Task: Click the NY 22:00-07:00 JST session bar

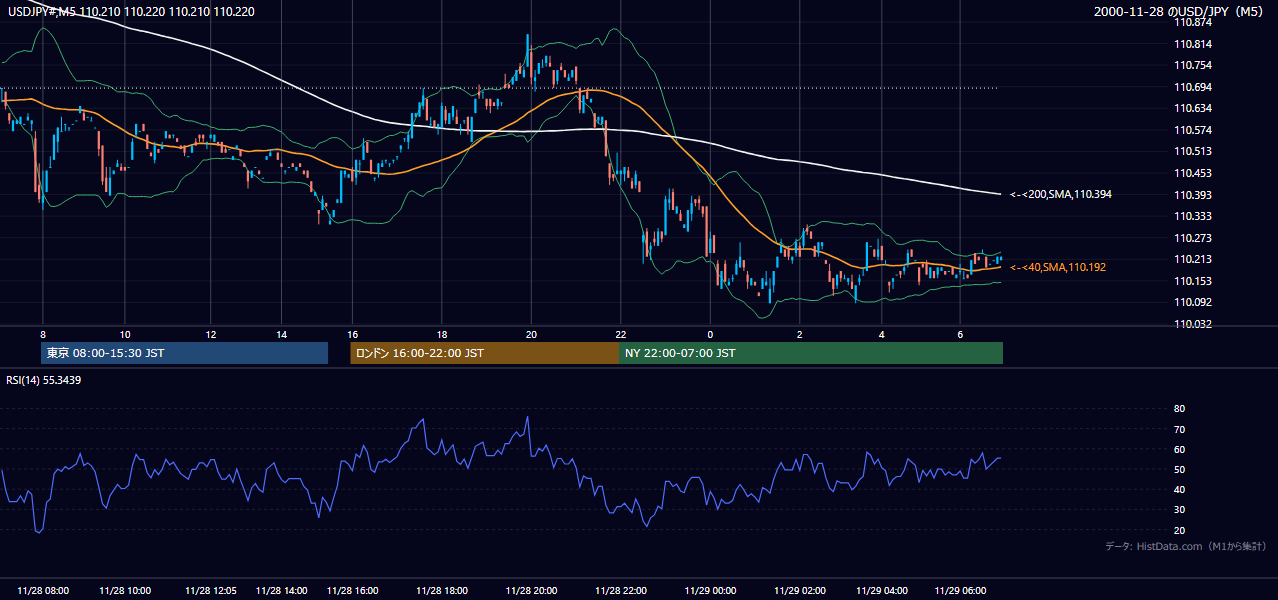Action: click(811, 353)
